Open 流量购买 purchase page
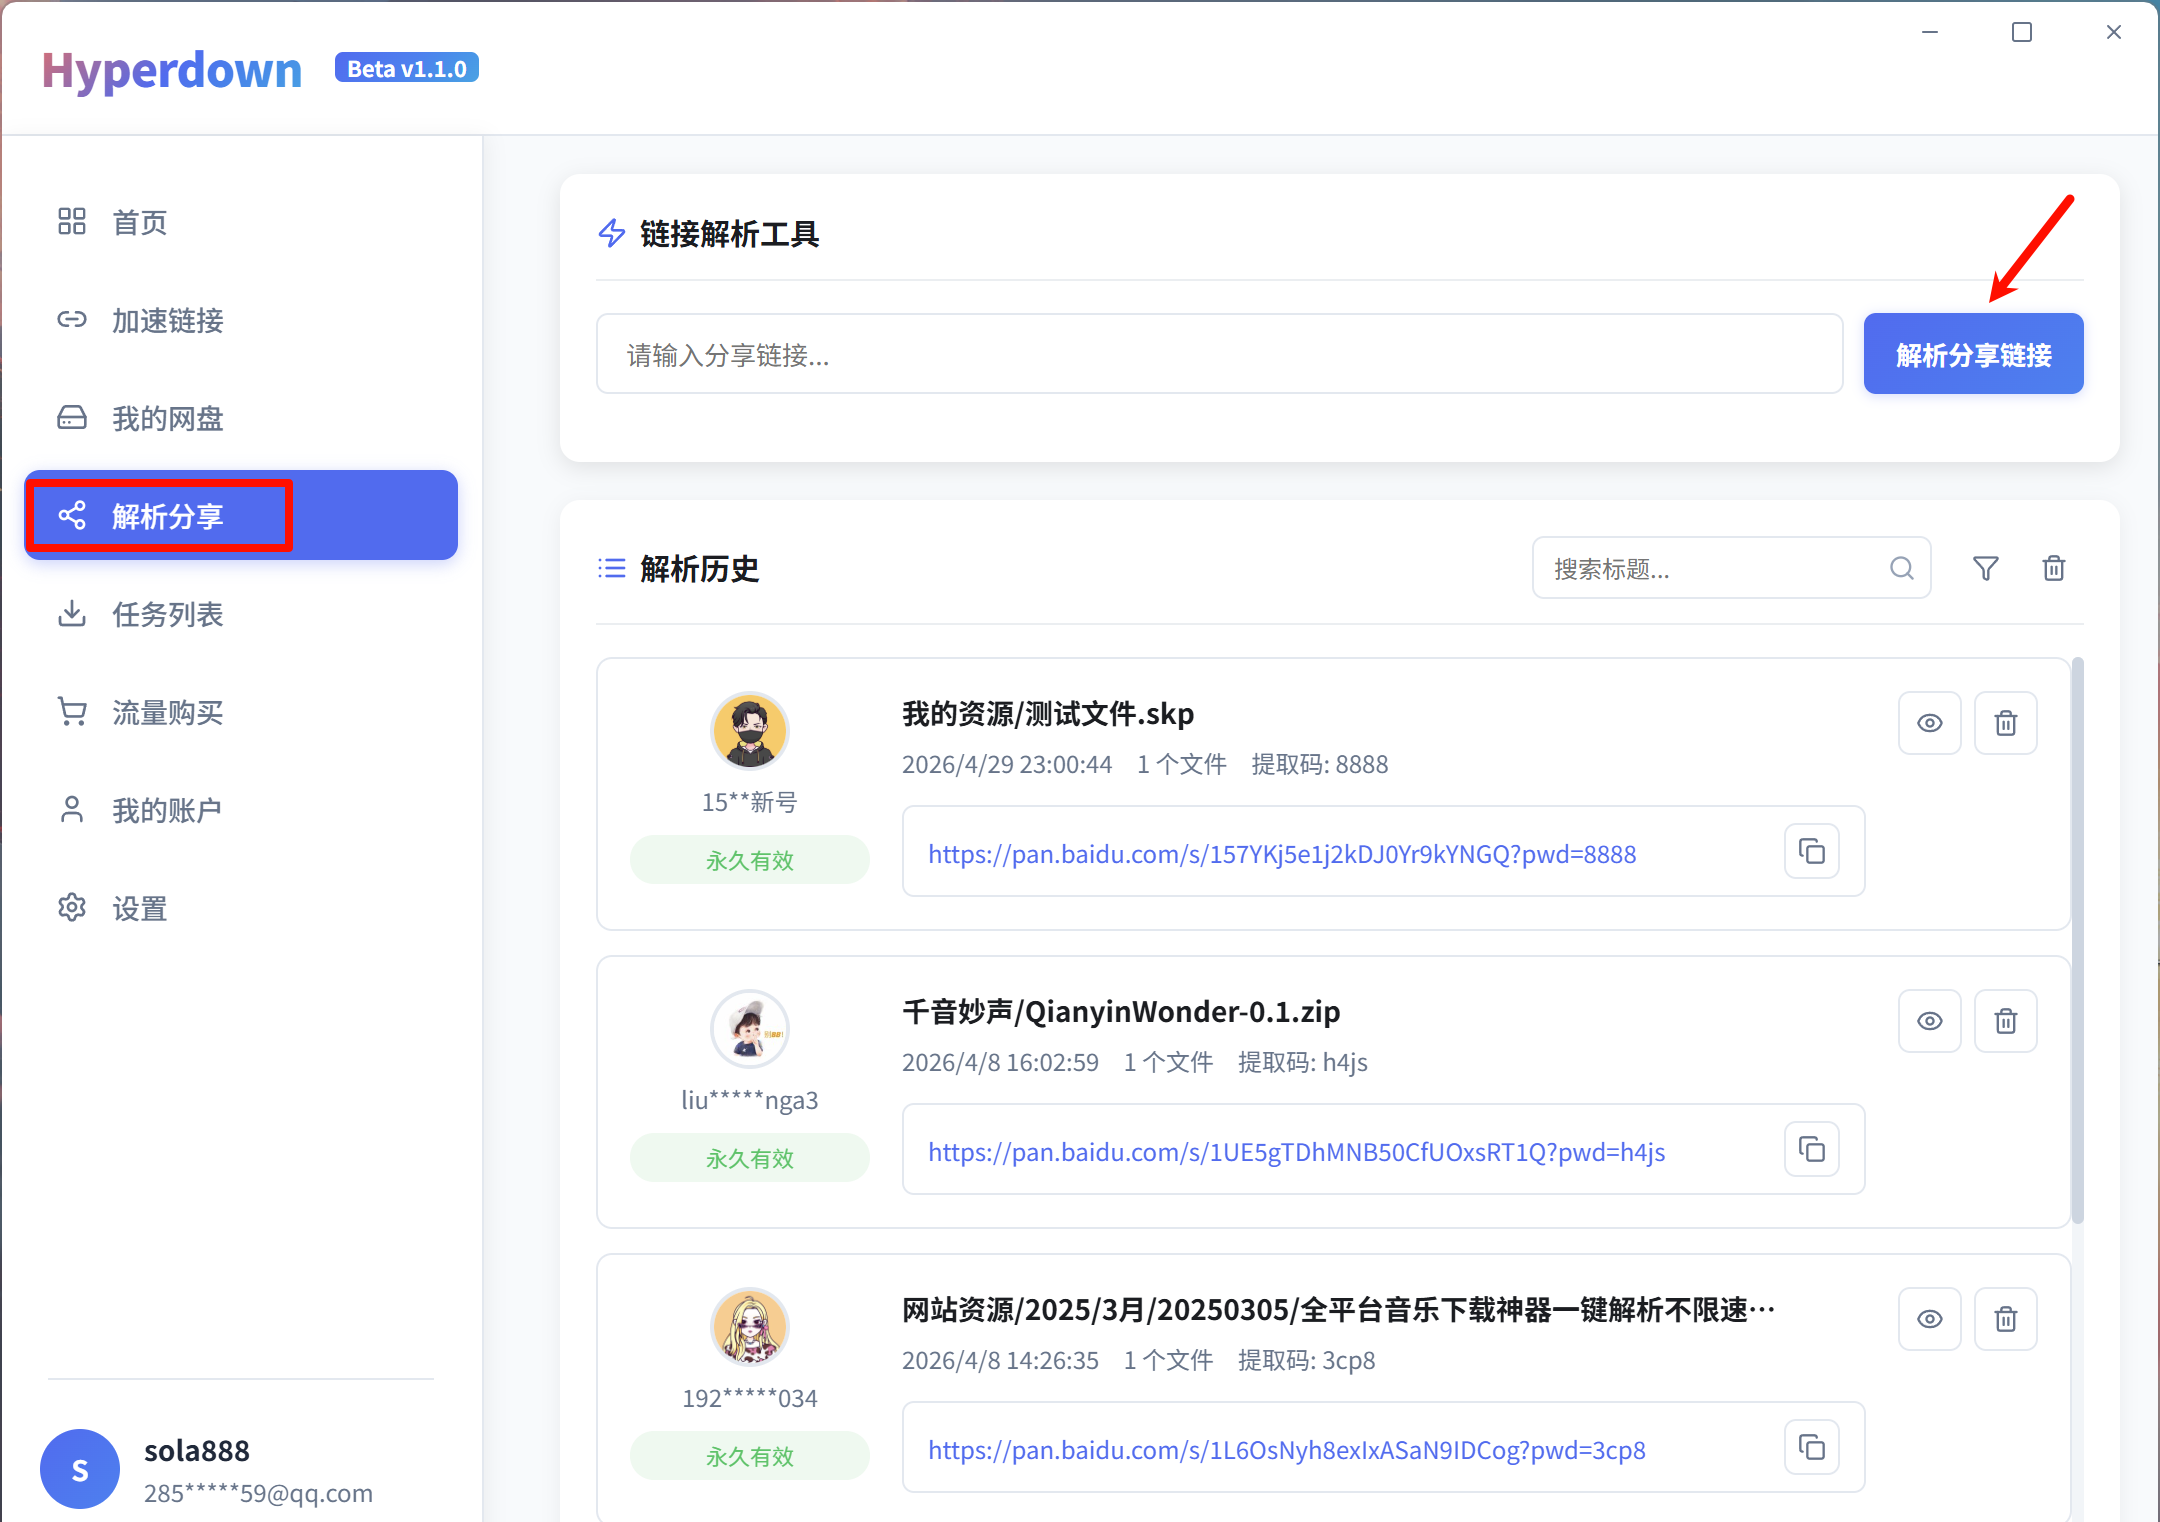The width and height of the screenshot is (2160, 1522). point(241,712)
